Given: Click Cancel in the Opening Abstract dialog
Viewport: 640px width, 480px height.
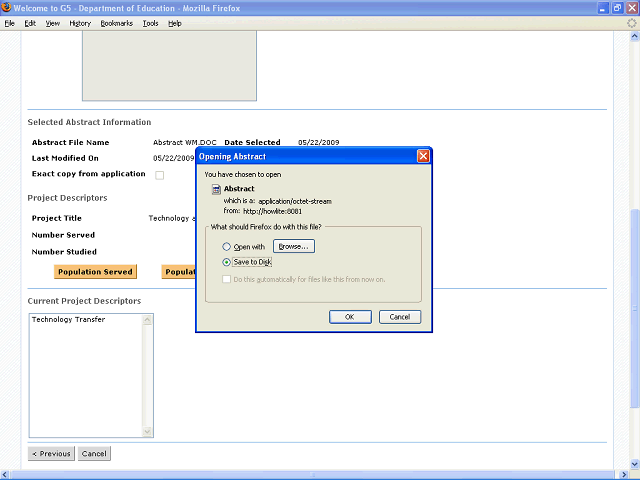Looking at the screenshot, I should click(400, 317).
